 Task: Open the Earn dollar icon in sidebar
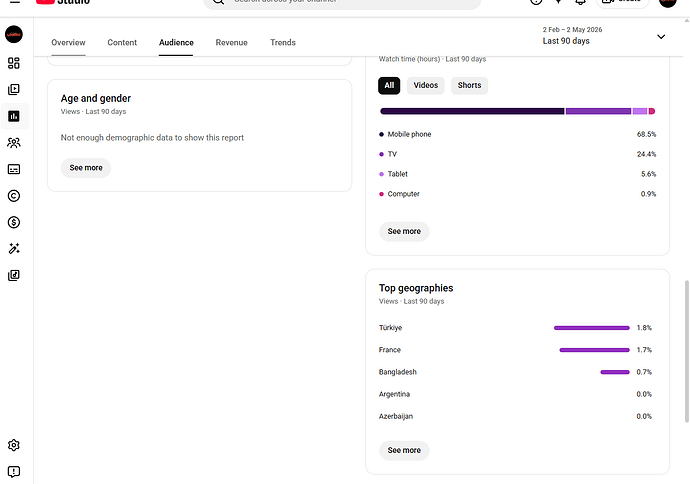pos(14,222)
